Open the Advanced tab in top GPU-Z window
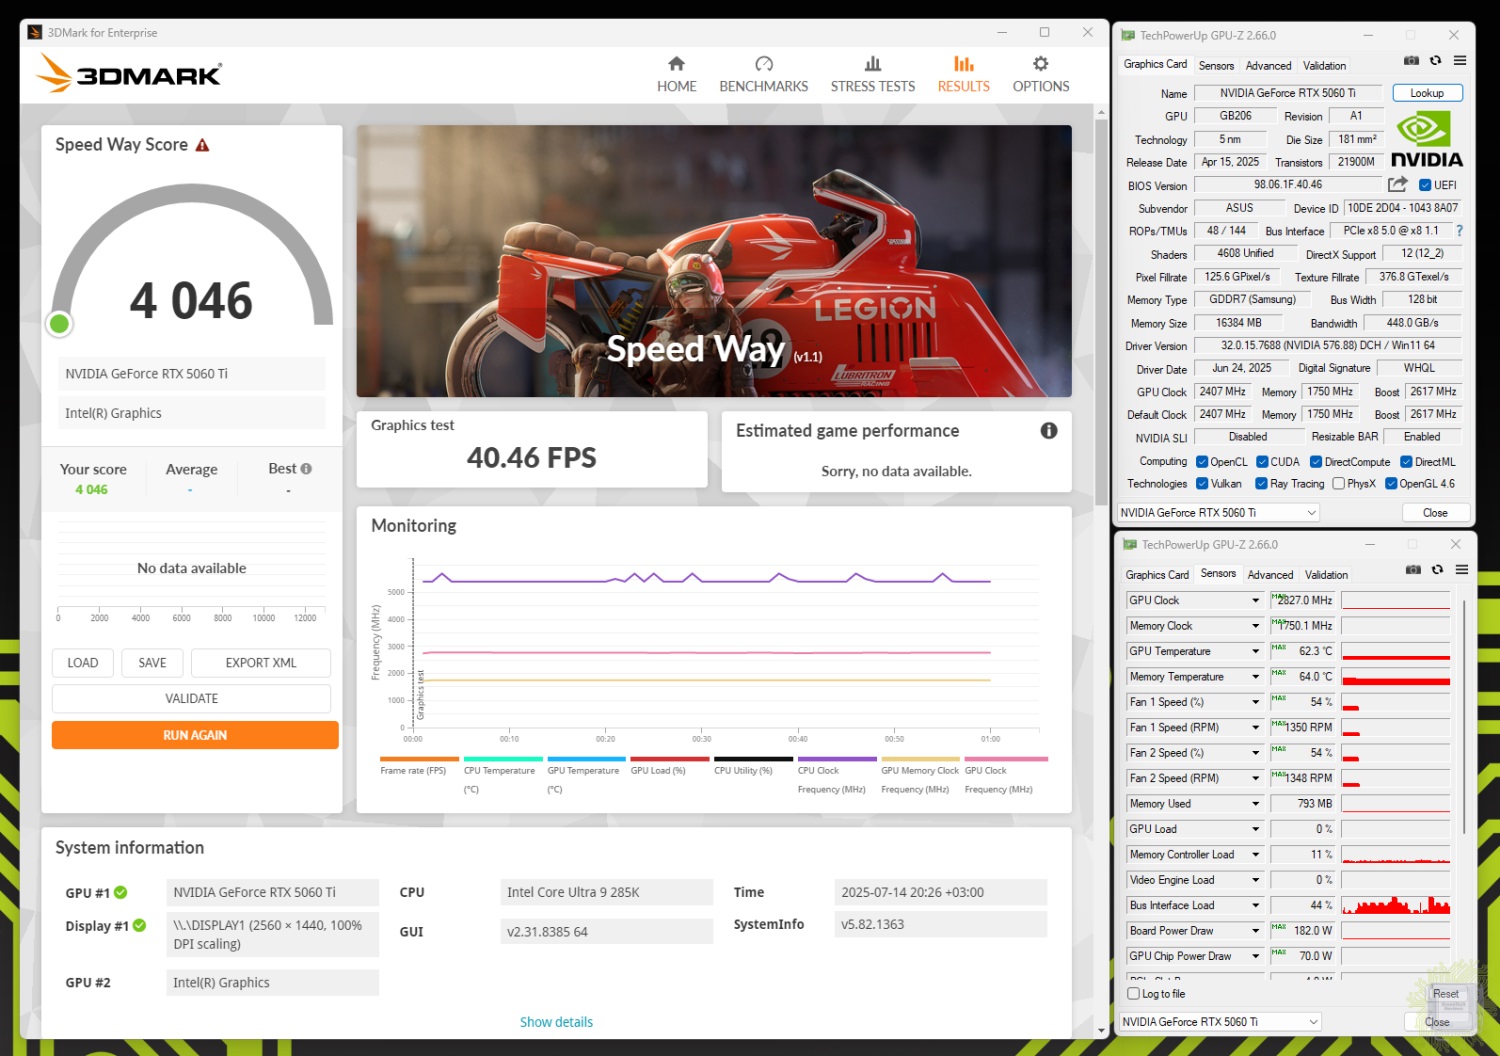Viewport: 1500px width, 1056px height. coord(1268,66)
